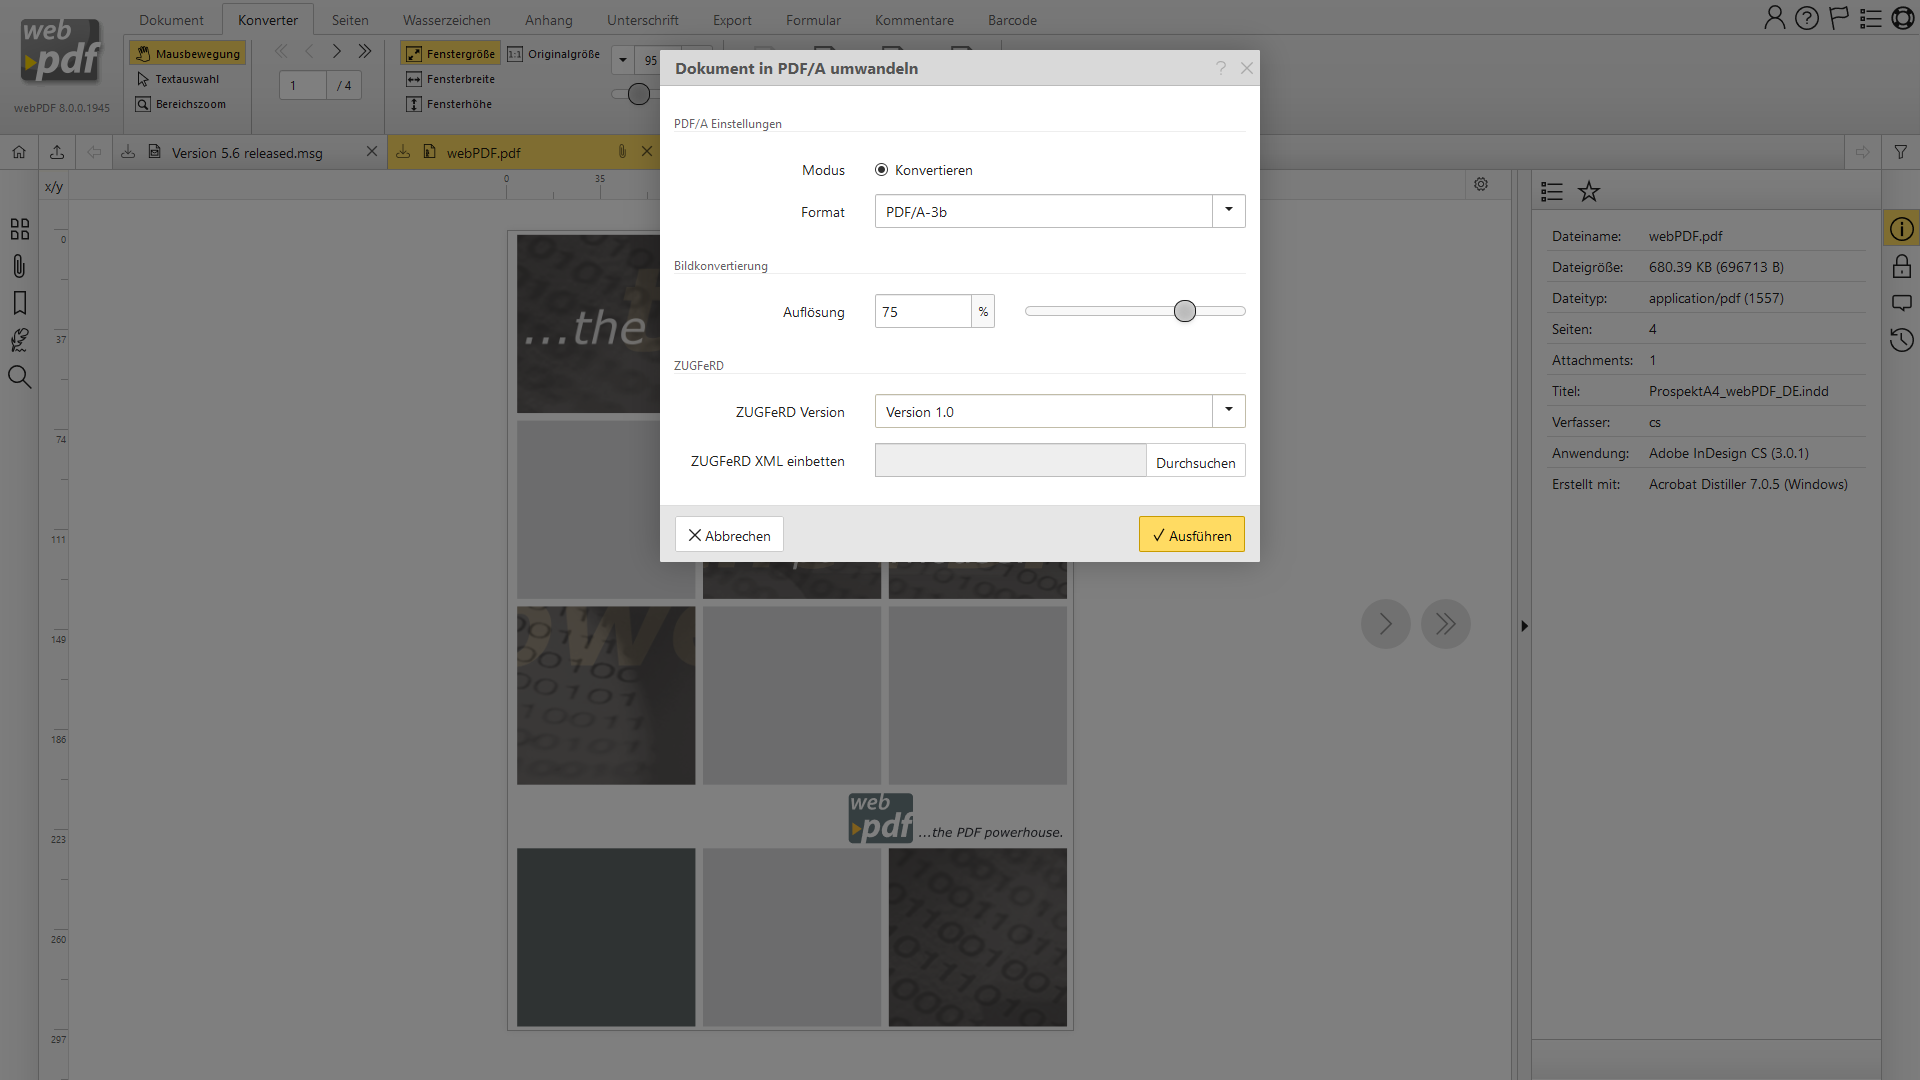
Task: Expand the Format PDF/A-3b dropdown
Action: click(1228, 211)
